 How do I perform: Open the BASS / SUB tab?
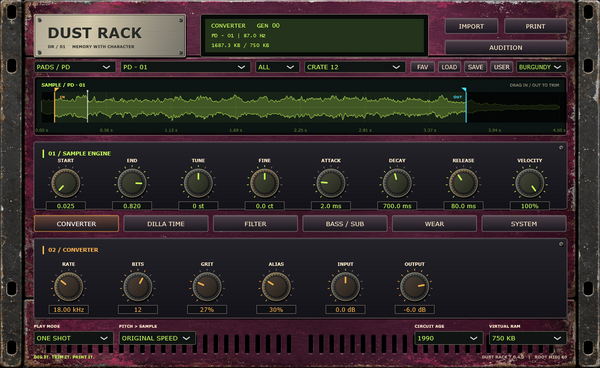345,224
